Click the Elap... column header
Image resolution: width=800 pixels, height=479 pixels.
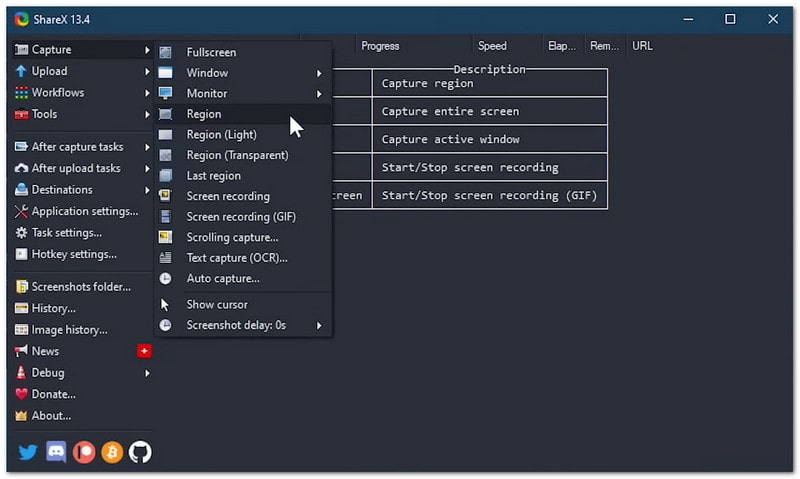pyautogui.click(x=563, y=46)
